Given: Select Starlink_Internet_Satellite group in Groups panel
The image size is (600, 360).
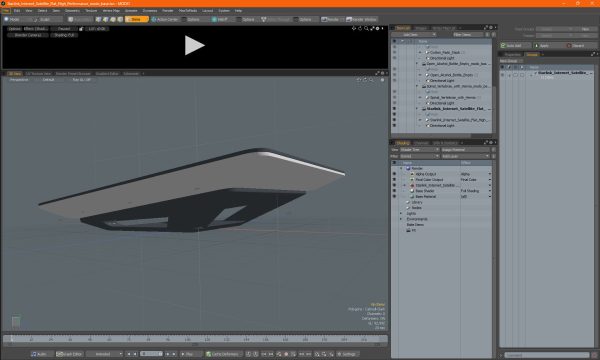Looking at the screenshot, I should point(564,72).
